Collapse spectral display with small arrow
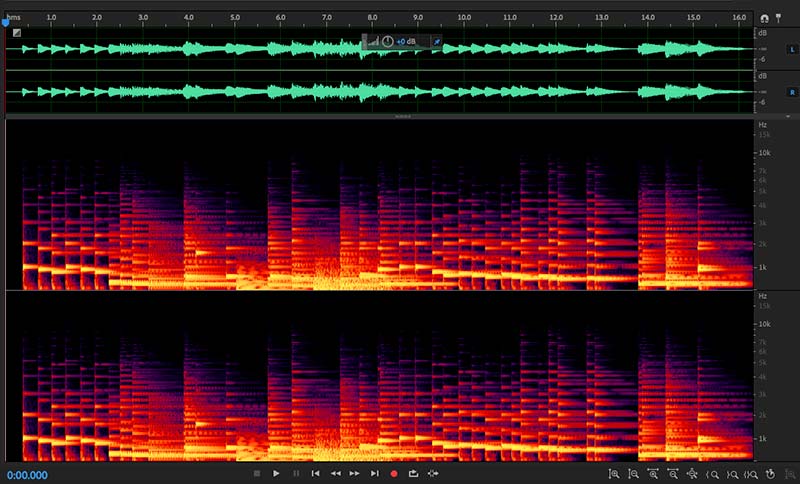This screenshot has height=484, width=800. click(x=788, y=116)
